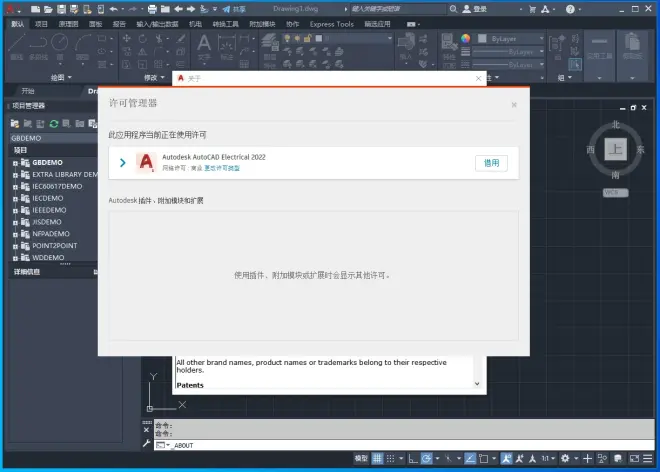Viewport: 660px width, 472px height.
Task: Click the Plot printer icon
Action: (x=152, y=9)
